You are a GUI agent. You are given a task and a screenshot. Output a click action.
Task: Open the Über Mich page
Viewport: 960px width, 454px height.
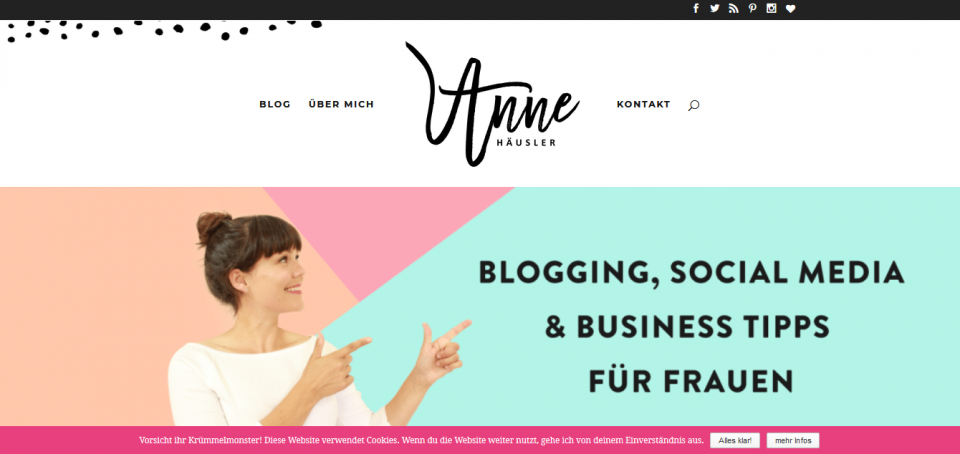coord(341,105)
